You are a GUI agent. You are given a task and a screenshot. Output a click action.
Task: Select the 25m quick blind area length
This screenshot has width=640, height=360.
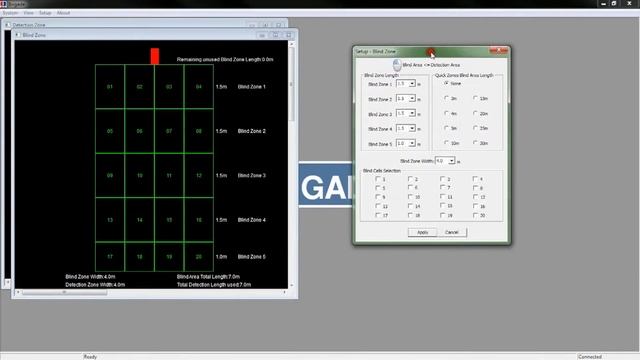point(475,128)
